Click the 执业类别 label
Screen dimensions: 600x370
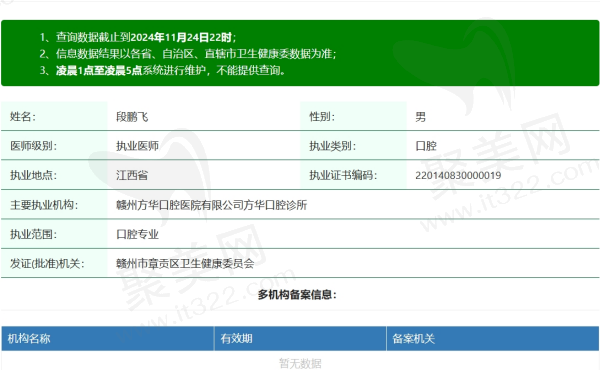(333, 146)
